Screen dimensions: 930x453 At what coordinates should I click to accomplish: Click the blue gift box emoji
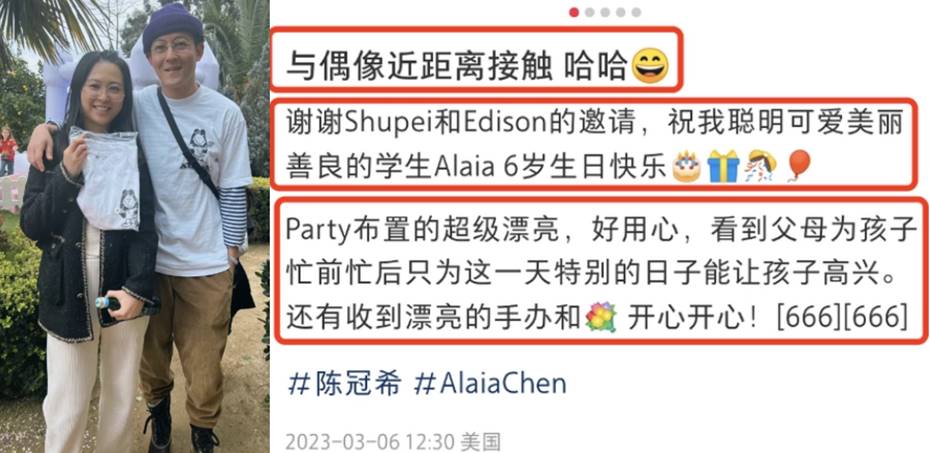coord(724,167)
